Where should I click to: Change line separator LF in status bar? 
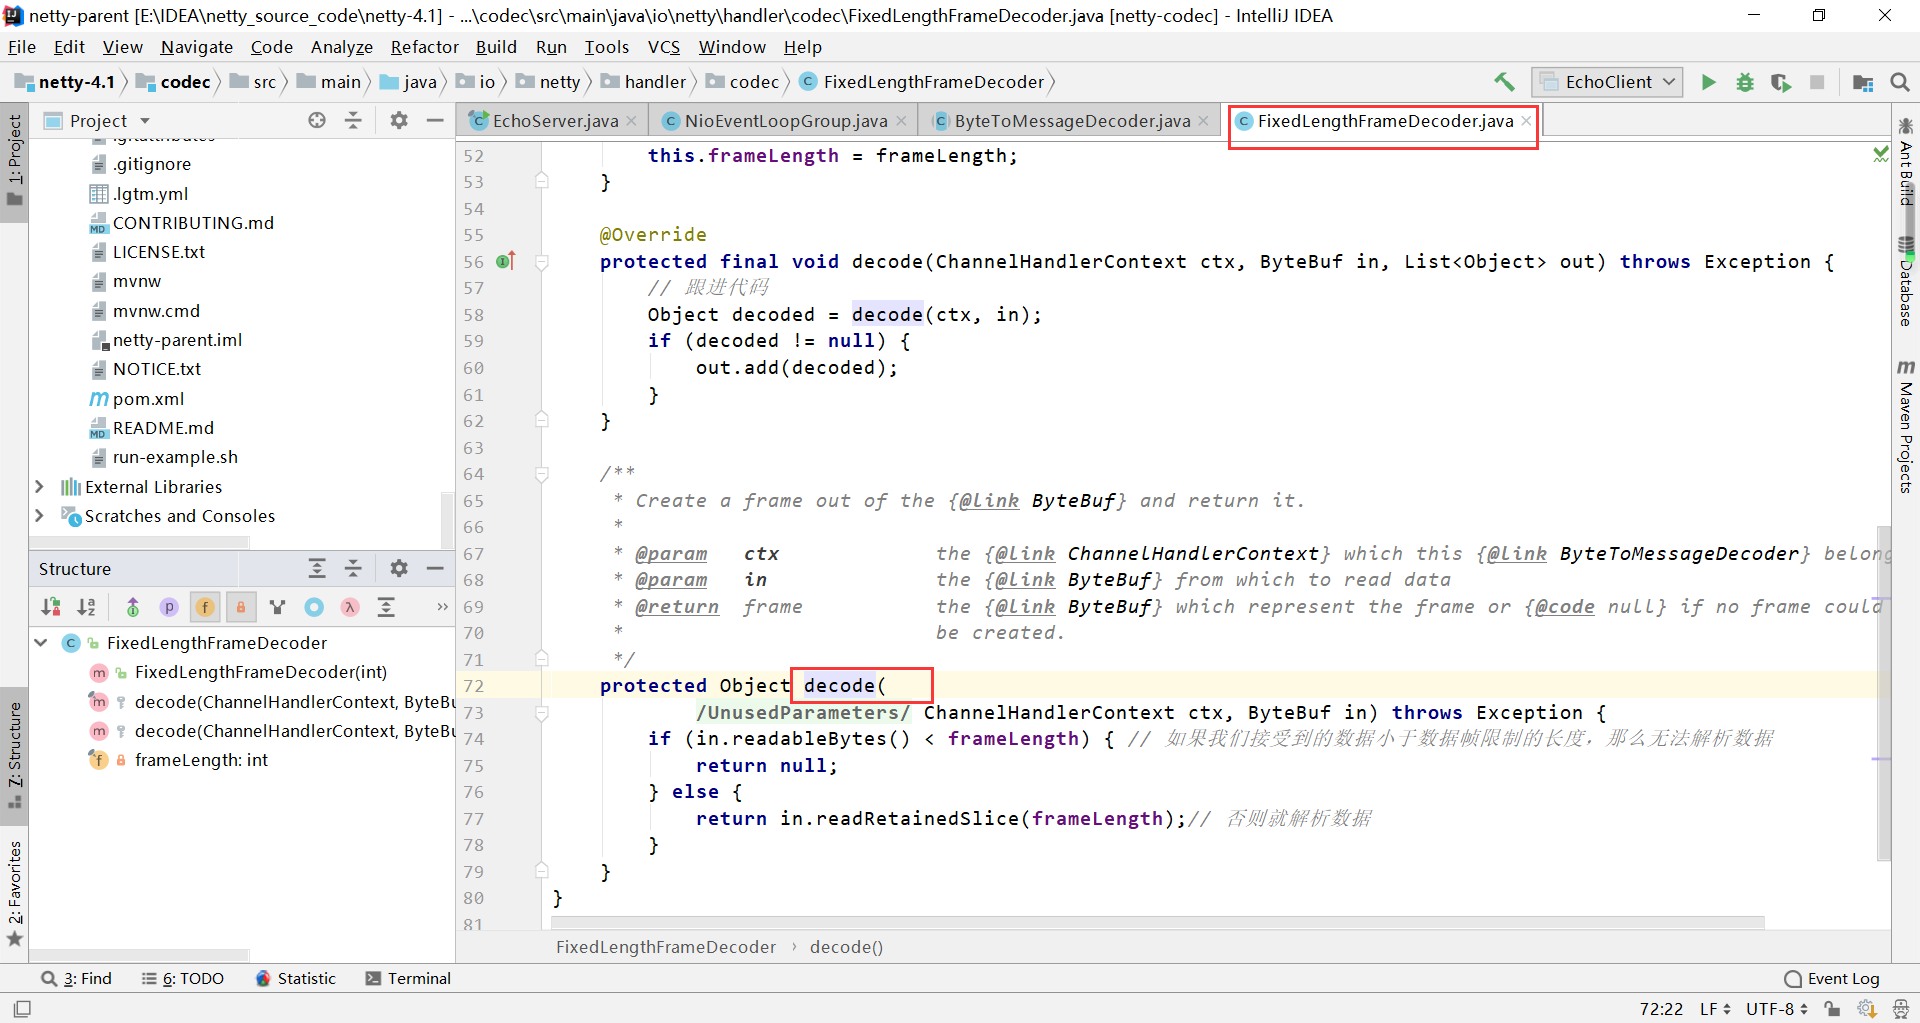pyautogui.click(x=1715, y=1009)
